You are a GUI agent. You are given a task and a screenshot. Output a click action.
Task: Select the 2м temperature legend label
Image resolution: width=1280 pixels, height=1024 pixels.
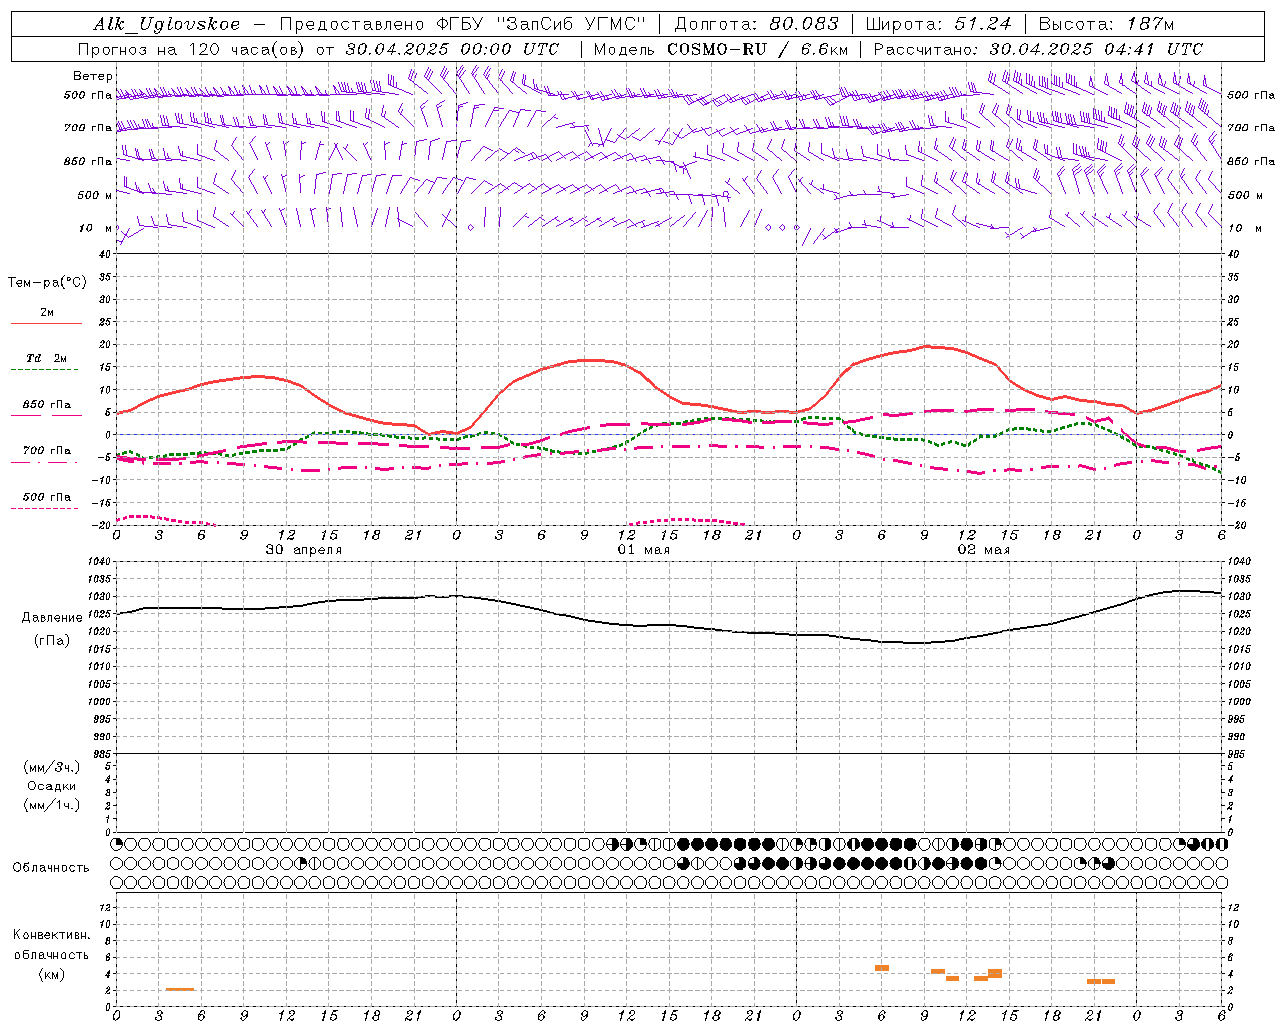[x=47, y=313]
